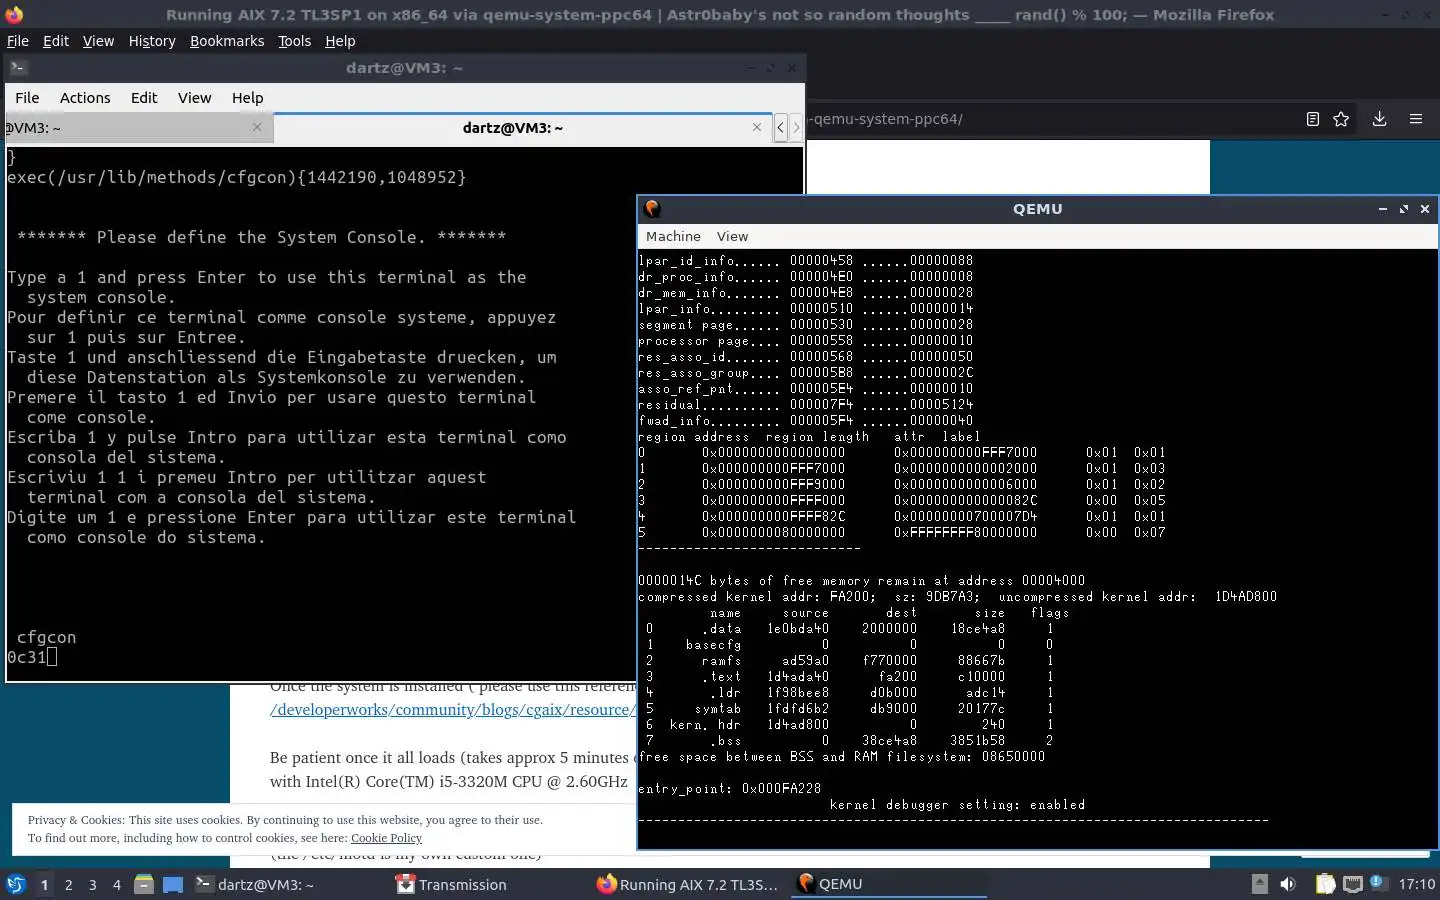Open QEMU Machine menu
This screenshot has width=1440, height=900.
click(x=673, y=236)
